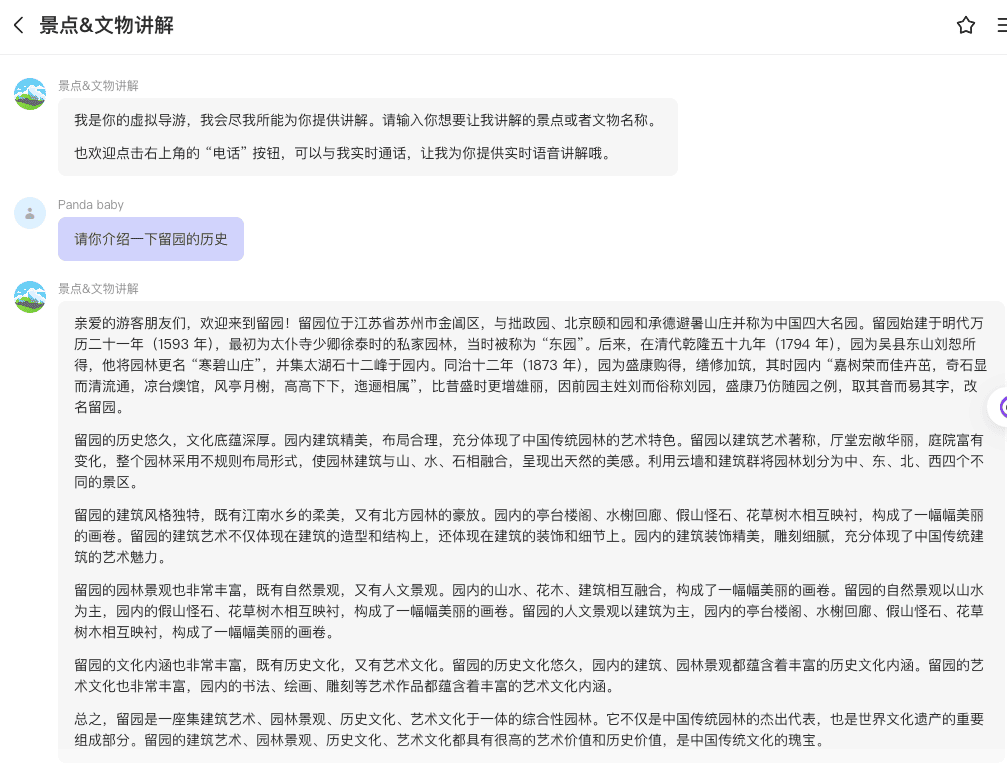The width and height of the screenshot is (1007, 773).
Task: Click the greeting line 我是你的虚拟导游
Action: (x=366, y=120)
